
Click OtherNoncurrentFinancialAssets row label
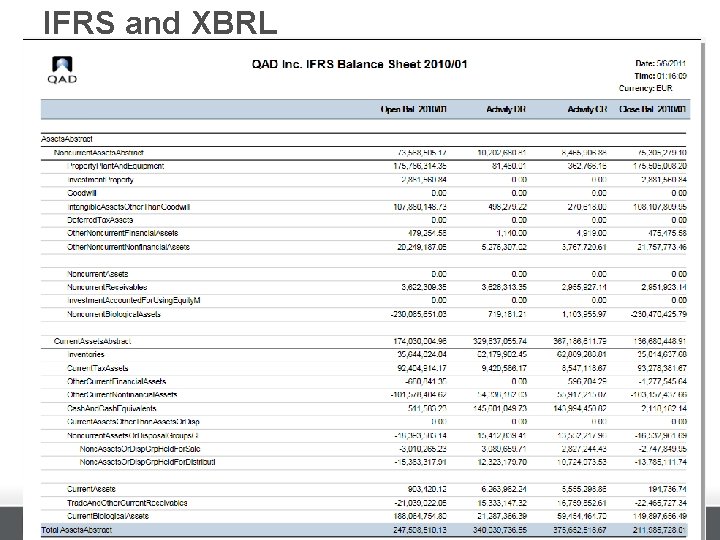click(x=123, y=233)
